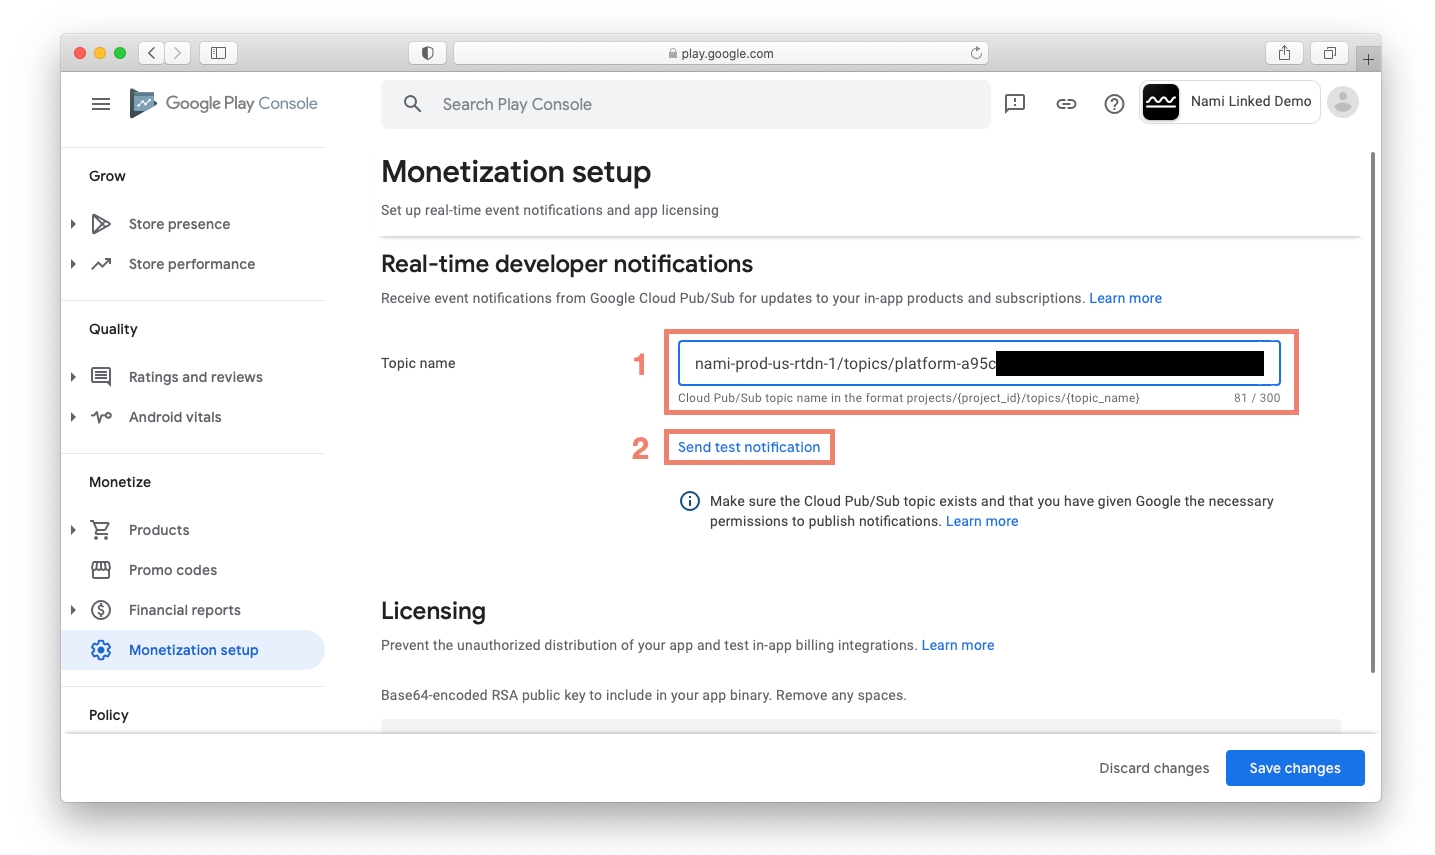Select Monetization setup menu item
The width and height of the screenshot is (1435, 855).
click(193, 650)
